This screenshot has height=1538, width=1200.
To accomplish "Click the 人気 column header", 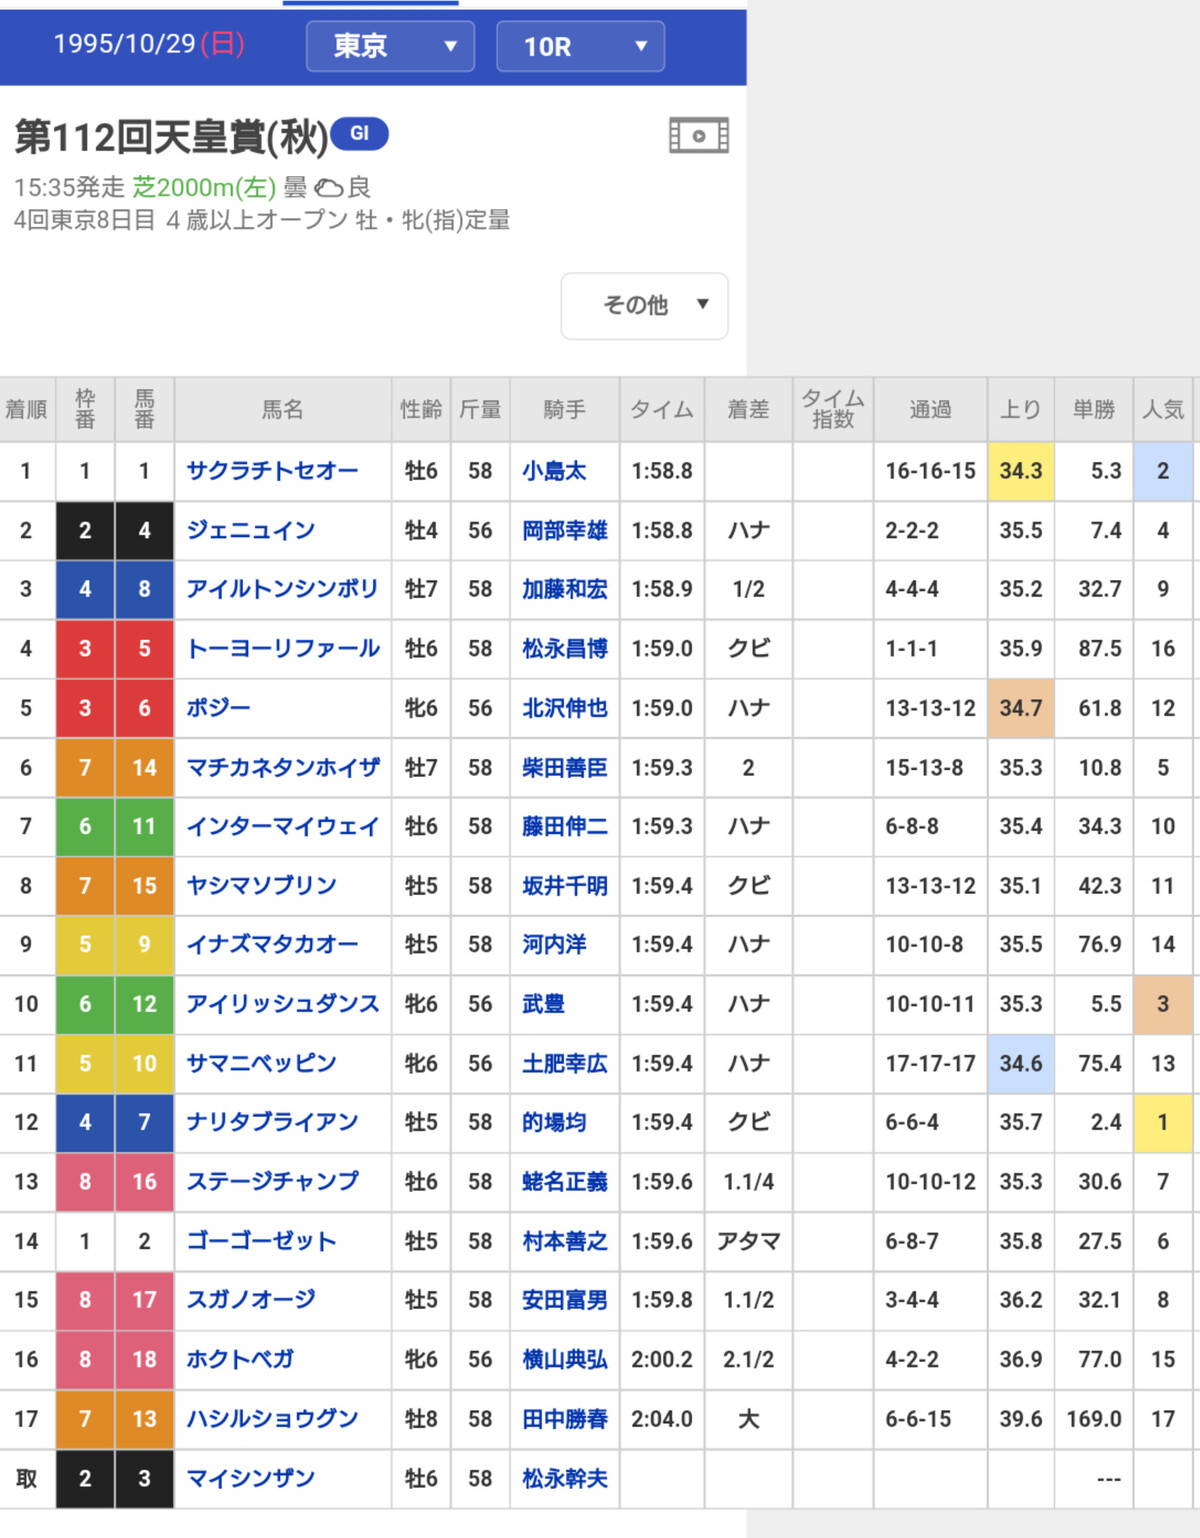I will pyautogui.click(x=1162, y=409).
